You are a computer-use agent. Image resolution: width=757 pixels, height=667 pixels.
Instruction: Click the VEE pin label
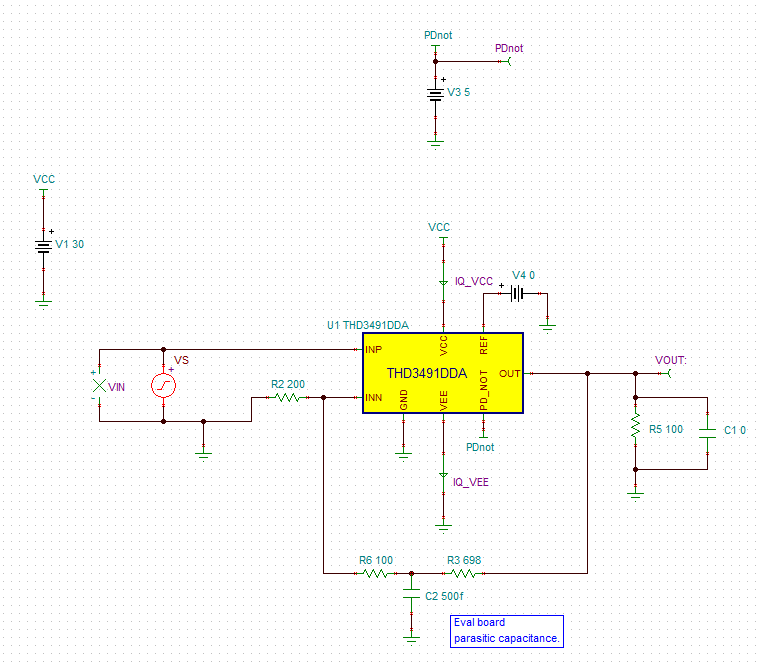444,401
